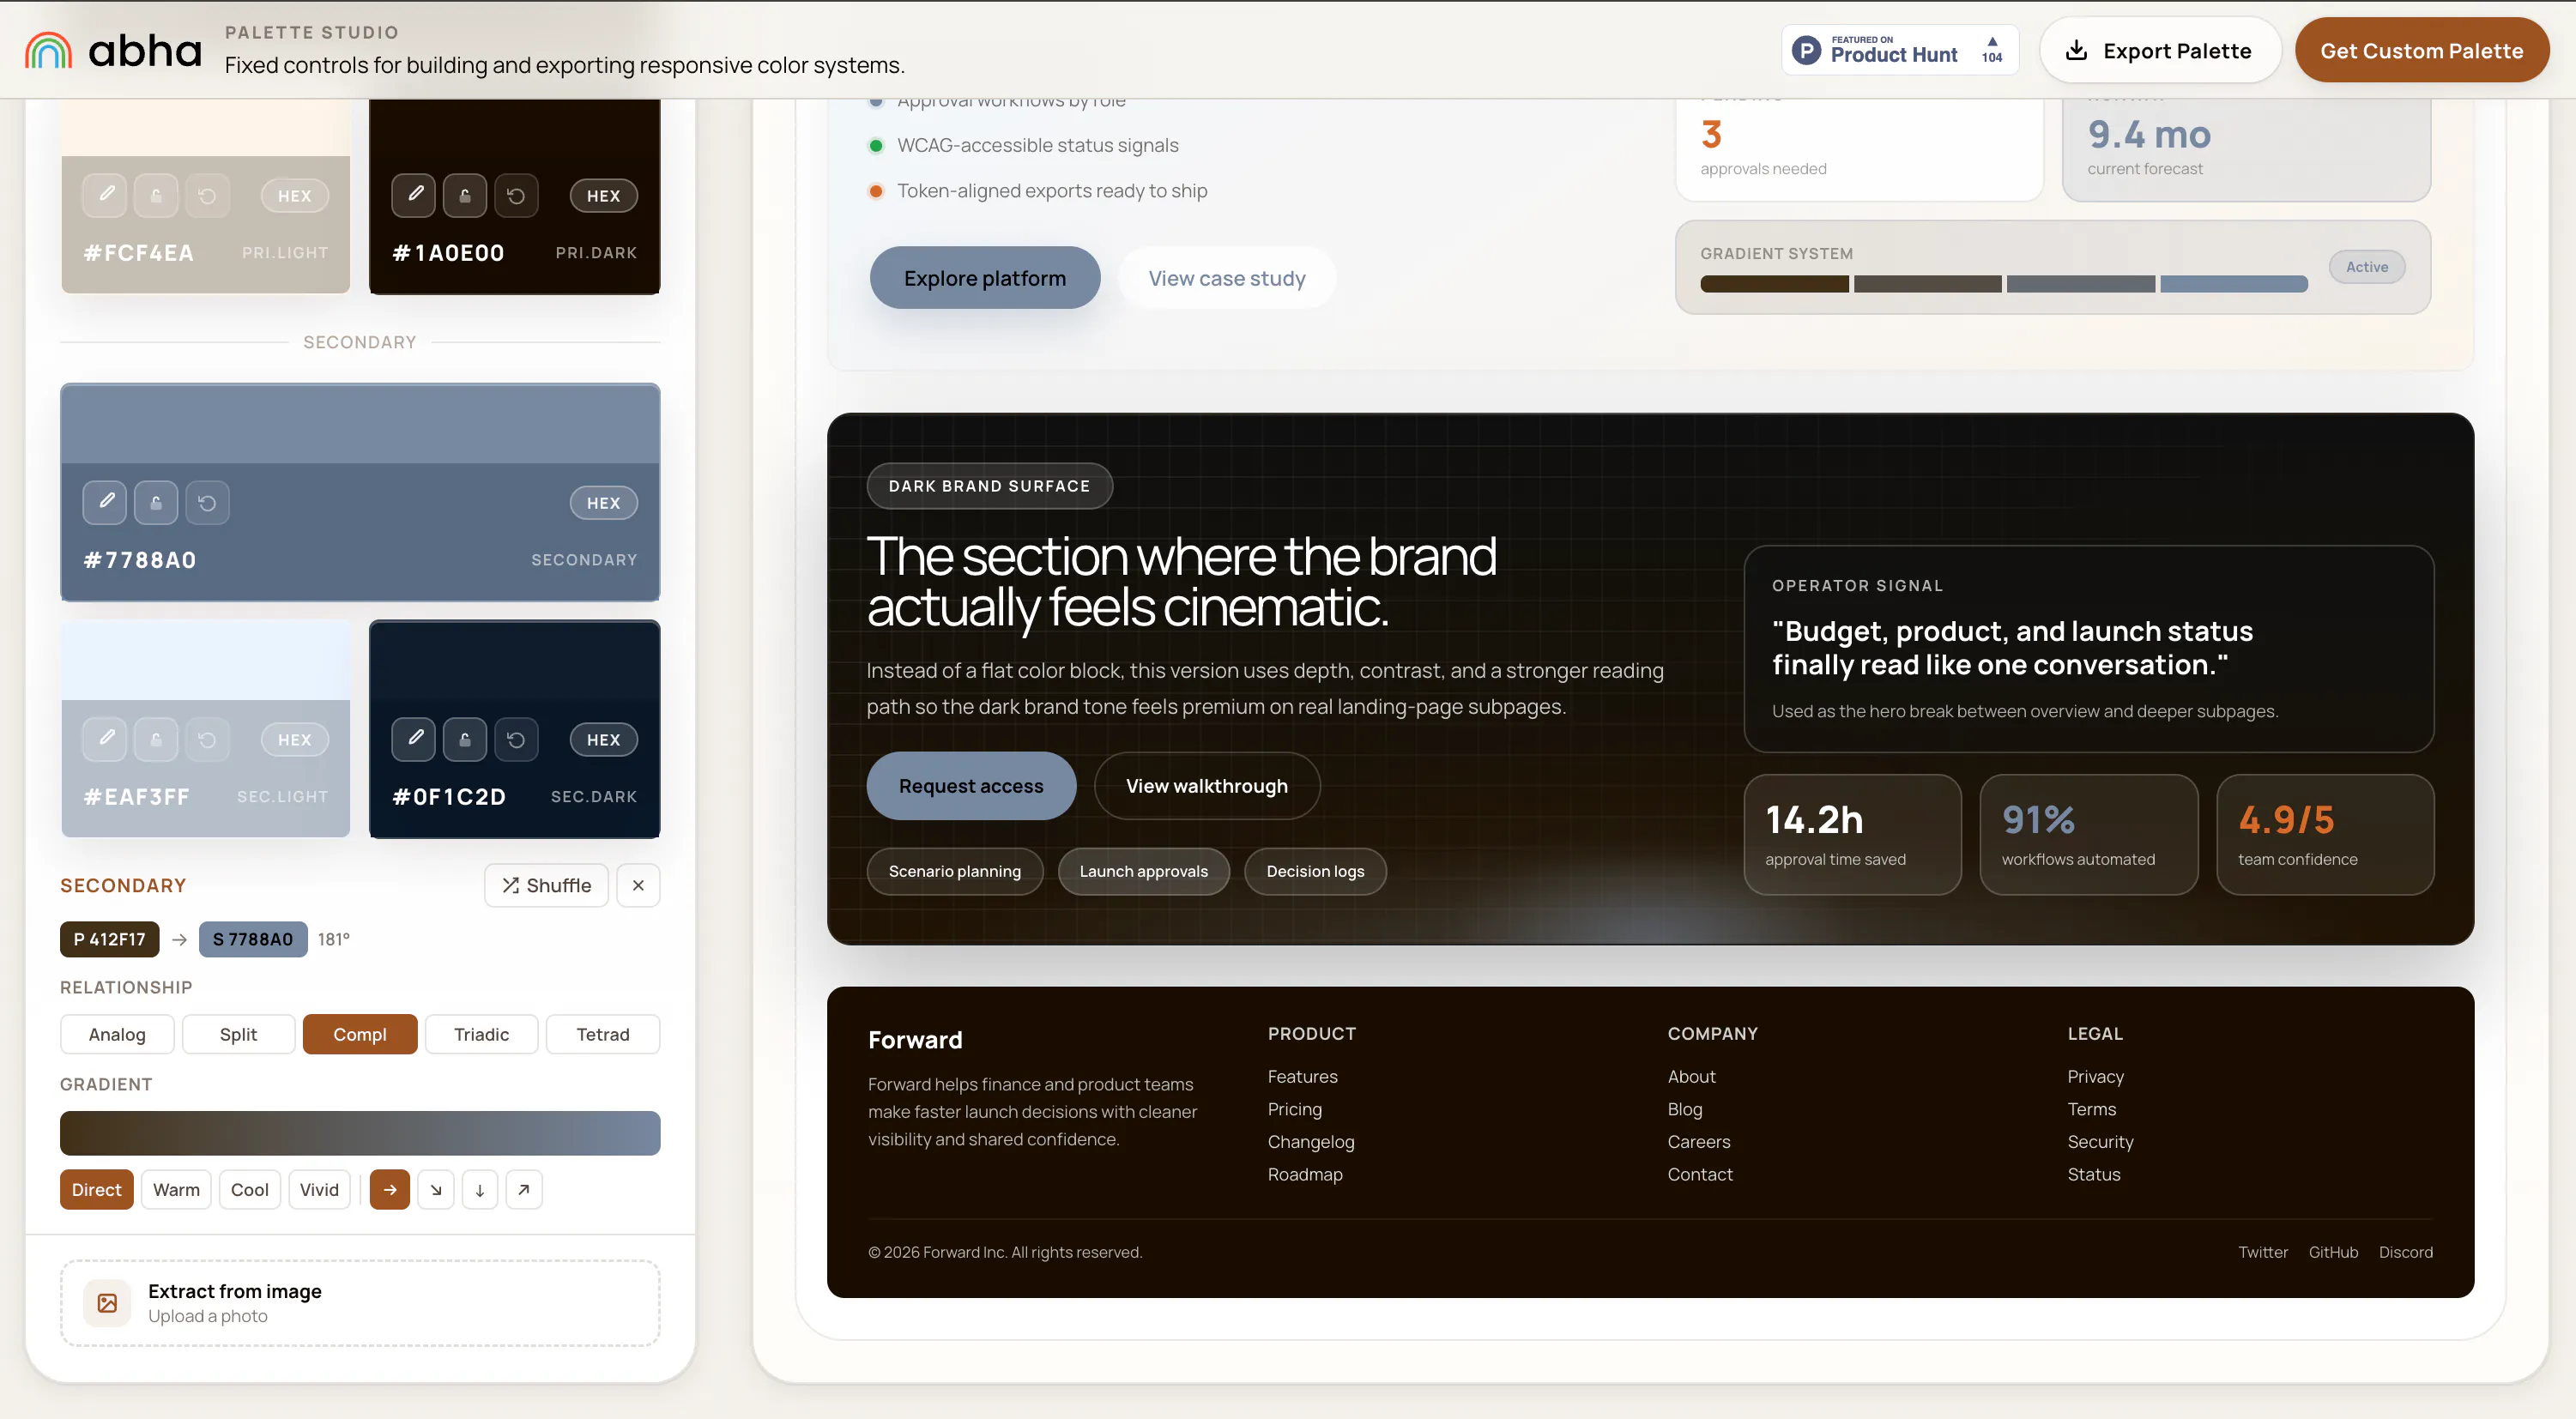Reset the #0F1C2D secondary dark color
The image size is (2576, 1419).
(x=516, y=739)
